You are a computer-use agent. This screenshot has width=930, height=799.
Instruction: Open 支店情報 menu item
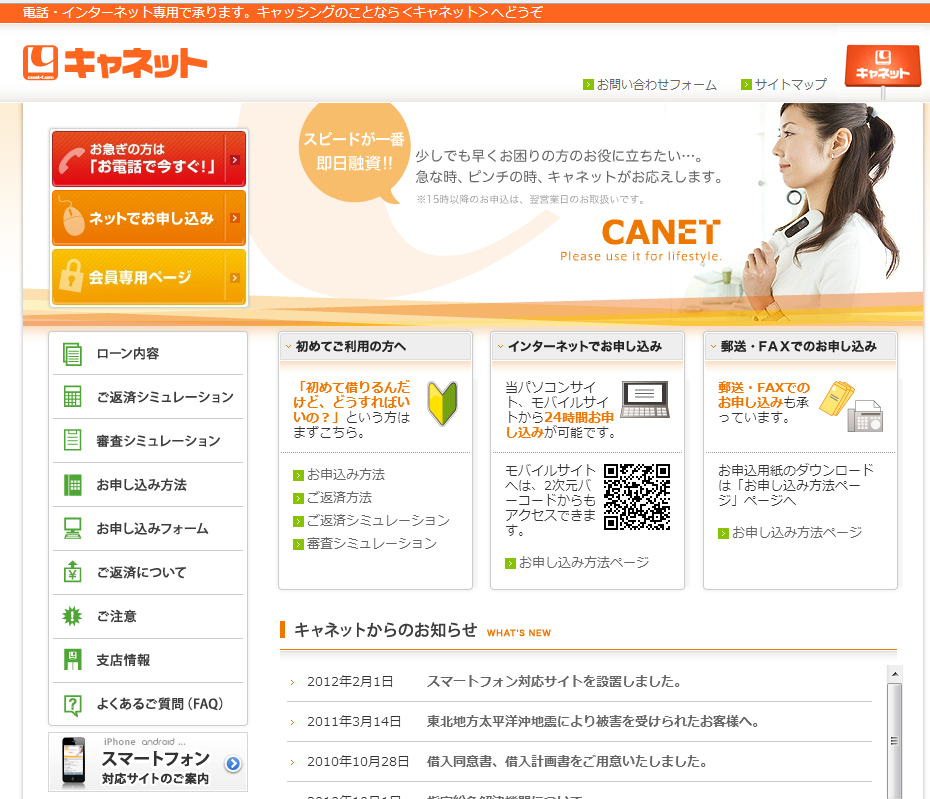coord(148,660)
